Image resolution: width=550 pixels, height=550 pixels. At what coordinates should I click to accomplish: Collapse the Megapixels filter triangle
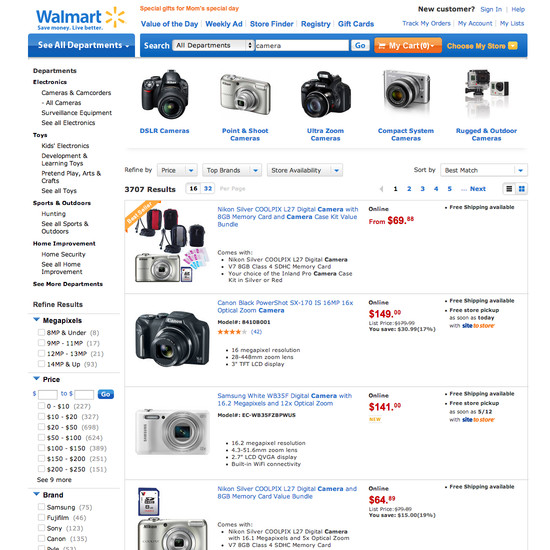click(x=36, y=320)
